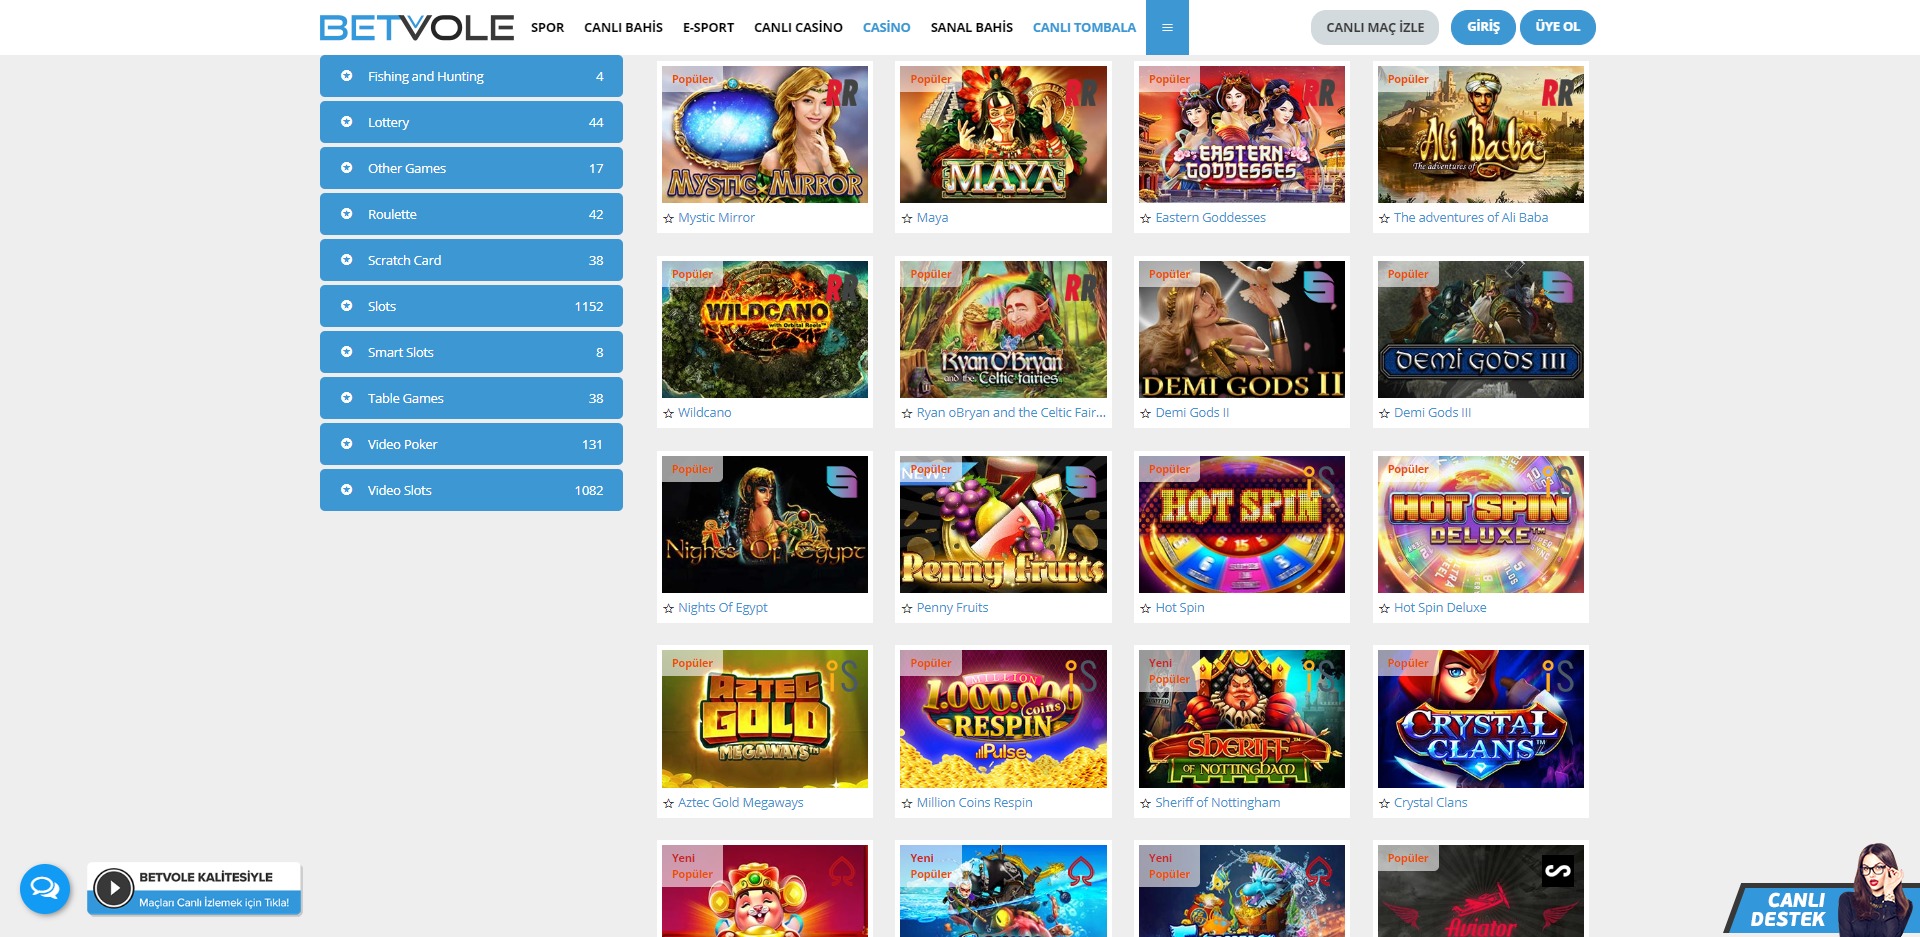This screenshot has width=1920, height=937.
Task: Open the Hot Spin Deluxe thumbnail
Action: (1481, 524)
